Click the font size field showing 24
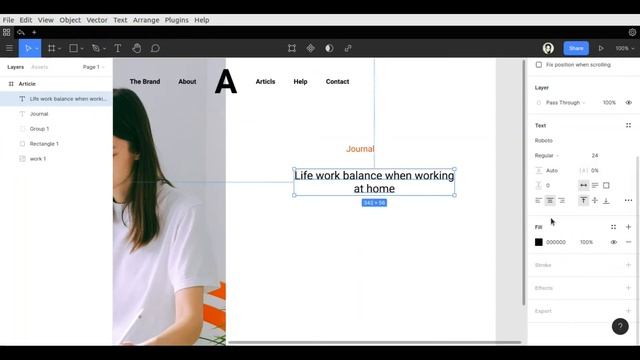This screenshot has width=640, height=360. (x=595, y=156)
